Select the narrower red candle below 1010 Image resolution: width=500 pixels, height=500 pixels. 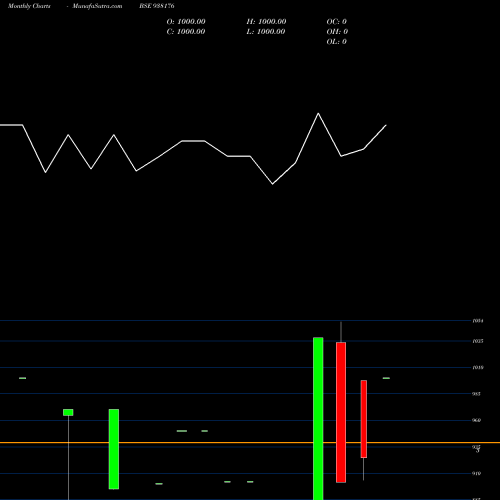pyautogui.click(x=364, y=419)
